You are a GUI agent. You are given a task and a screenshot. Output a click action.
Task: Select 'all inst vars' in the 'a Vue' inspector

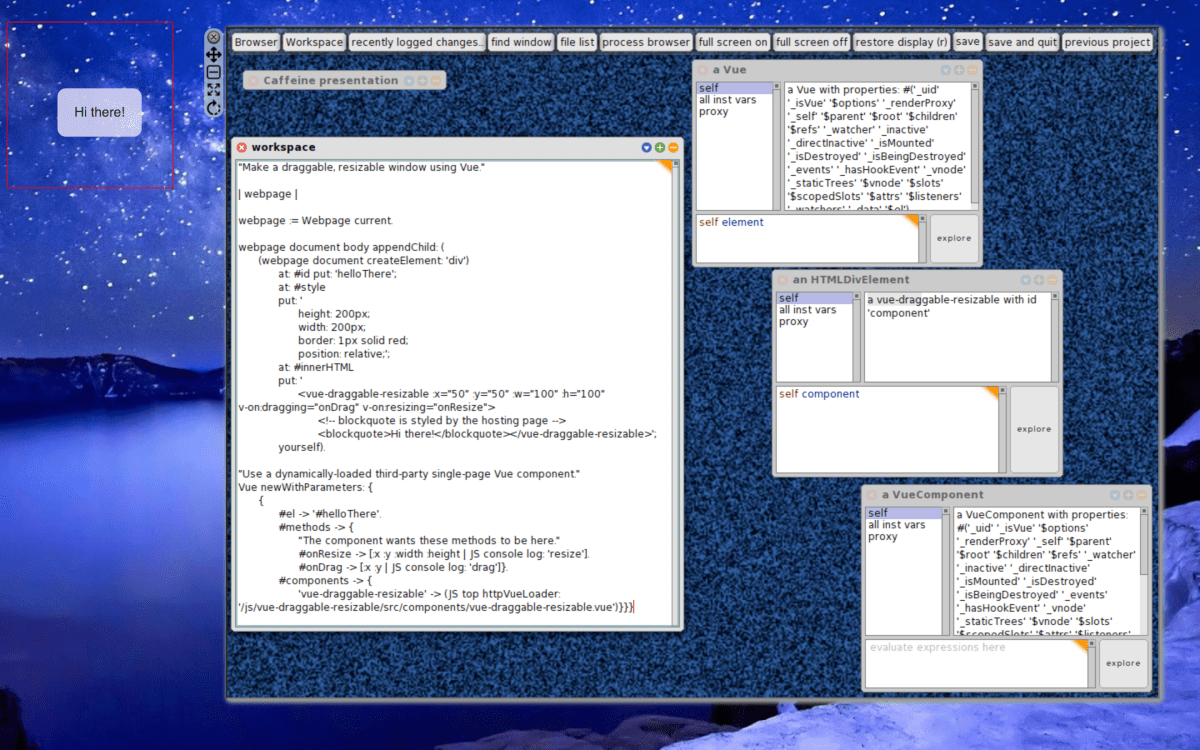point(727,100)
